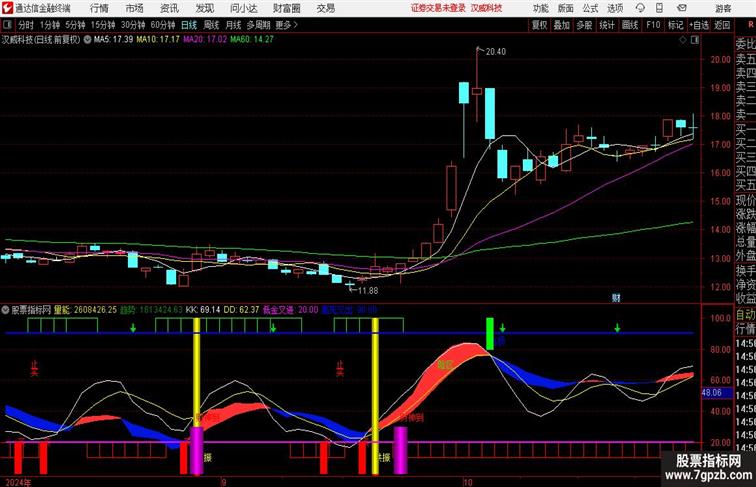Image resolution: width=756 pixels, height=487 pixels.
Task: Open the mail envelope icon
Action: (682, 8)
